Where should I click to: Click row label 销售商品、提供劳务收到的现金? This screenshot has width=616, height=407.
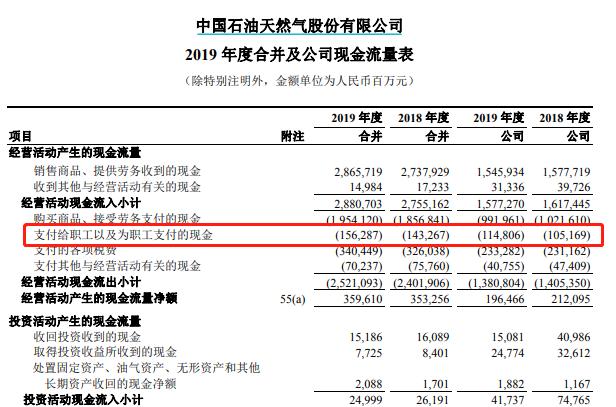click(x=117, y=171)
